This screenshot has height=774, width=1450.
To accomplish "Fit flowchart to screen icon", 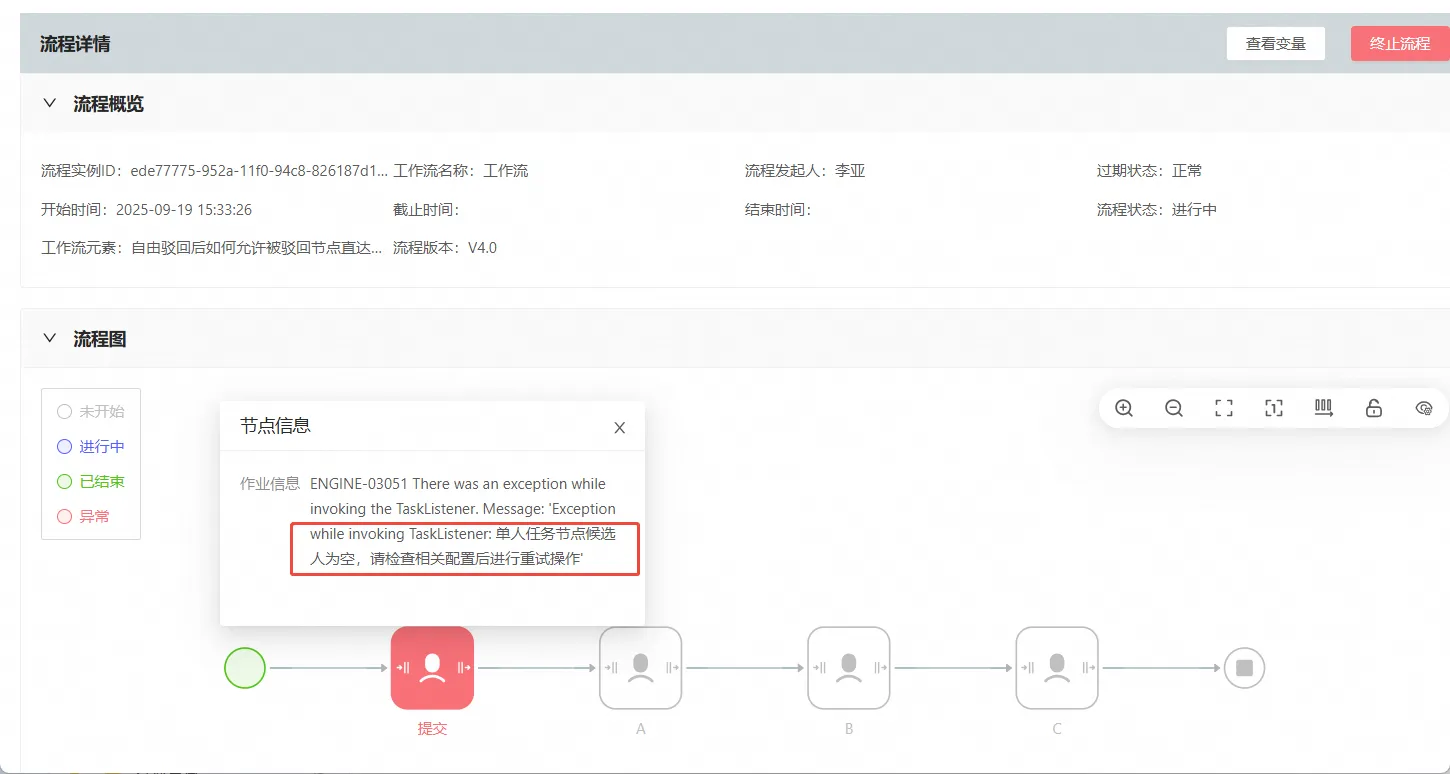I will 1224,408.
